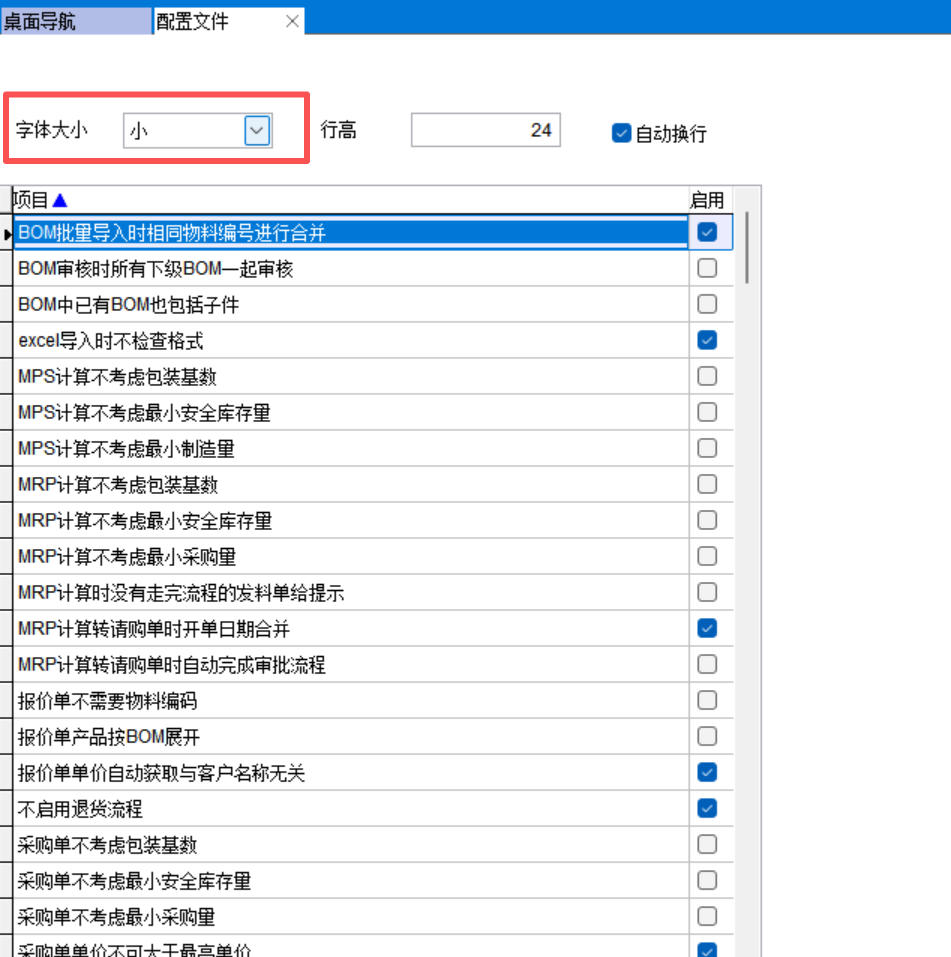Close the 配置文件 tab
The height and width of the screenshot is (957, 951).
292,22
